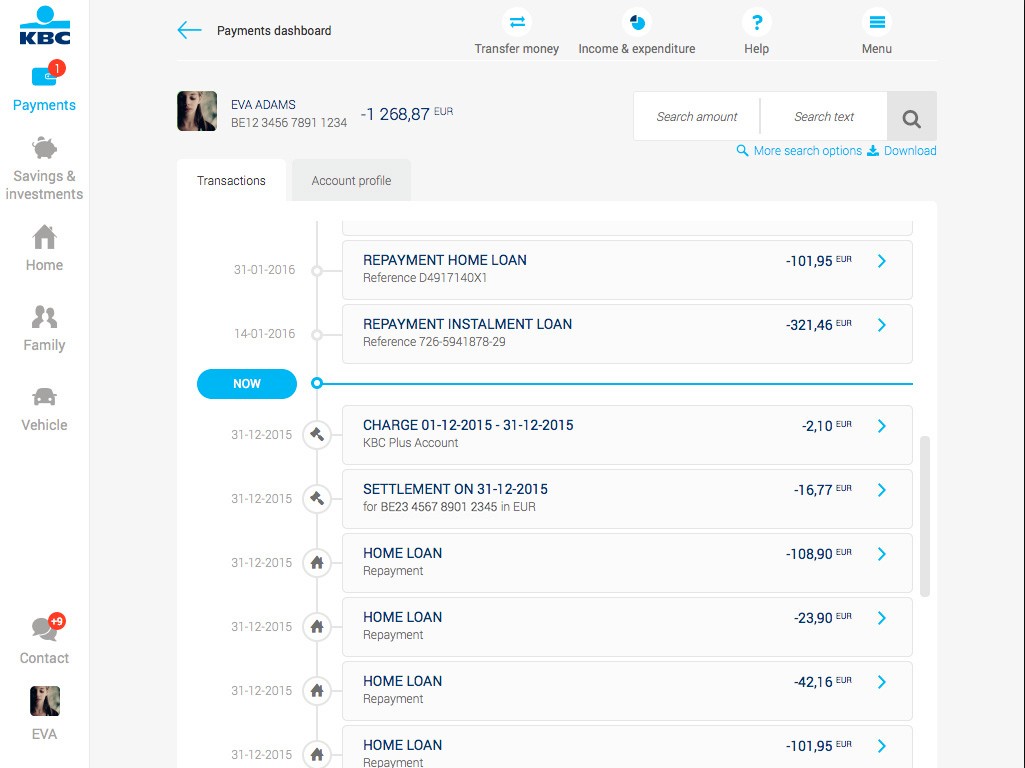The height and width of the screenshot is (768, 1025).
Task: Click the More search options link
Action: click(807, 151)
